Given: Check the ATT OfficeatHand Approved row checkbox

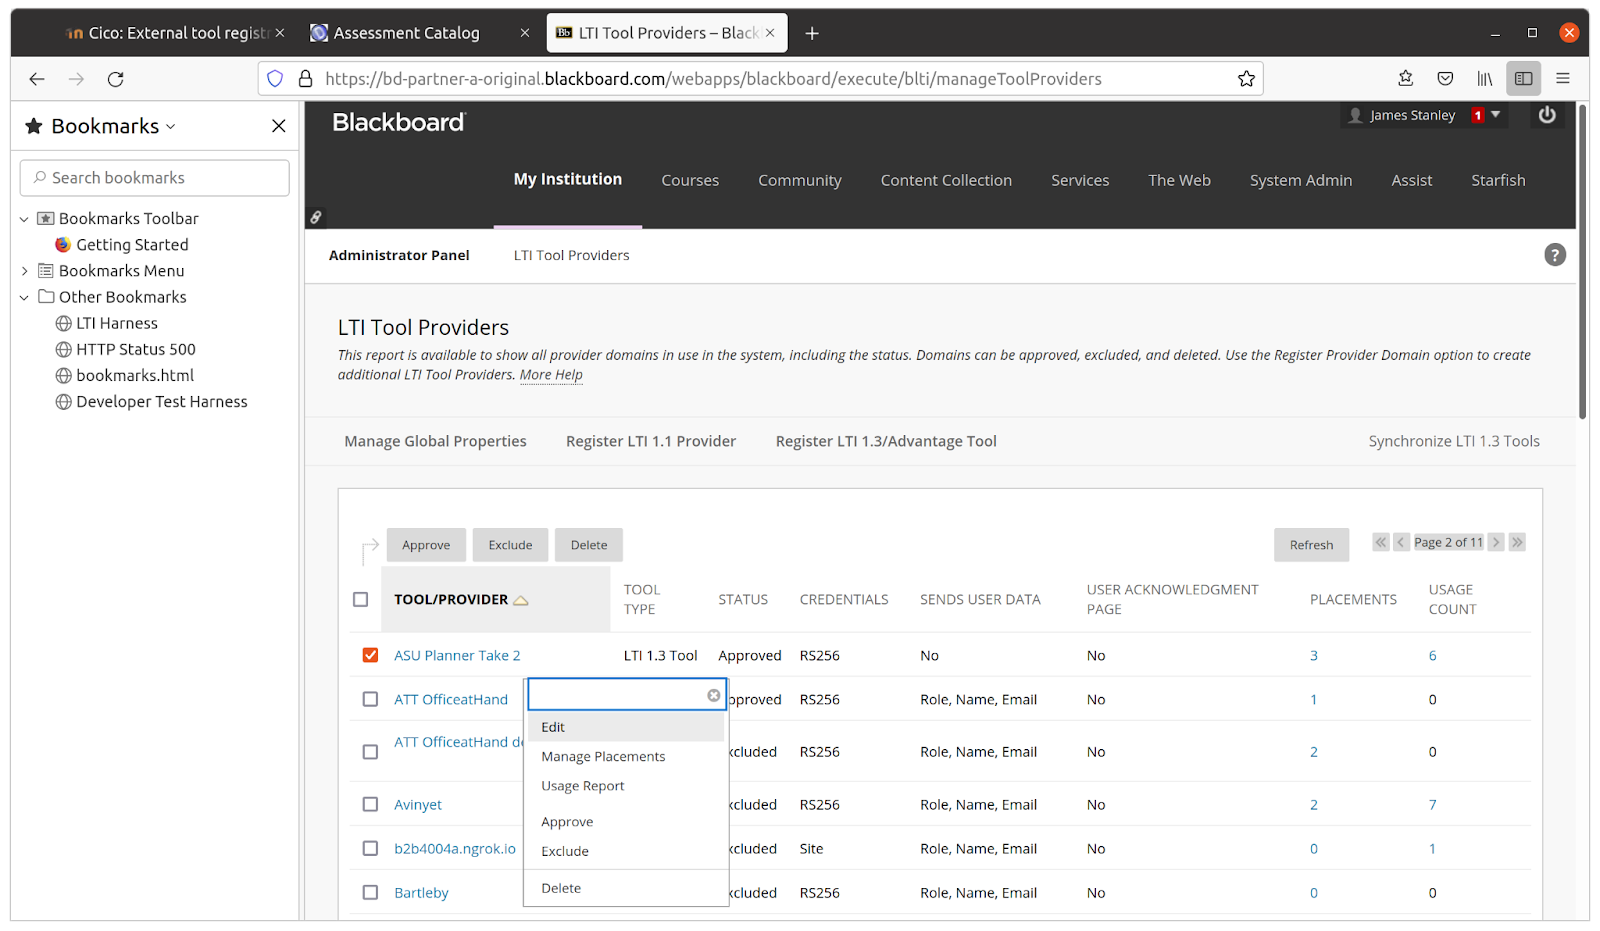Looking at the screenshot, I should point(371,699).
